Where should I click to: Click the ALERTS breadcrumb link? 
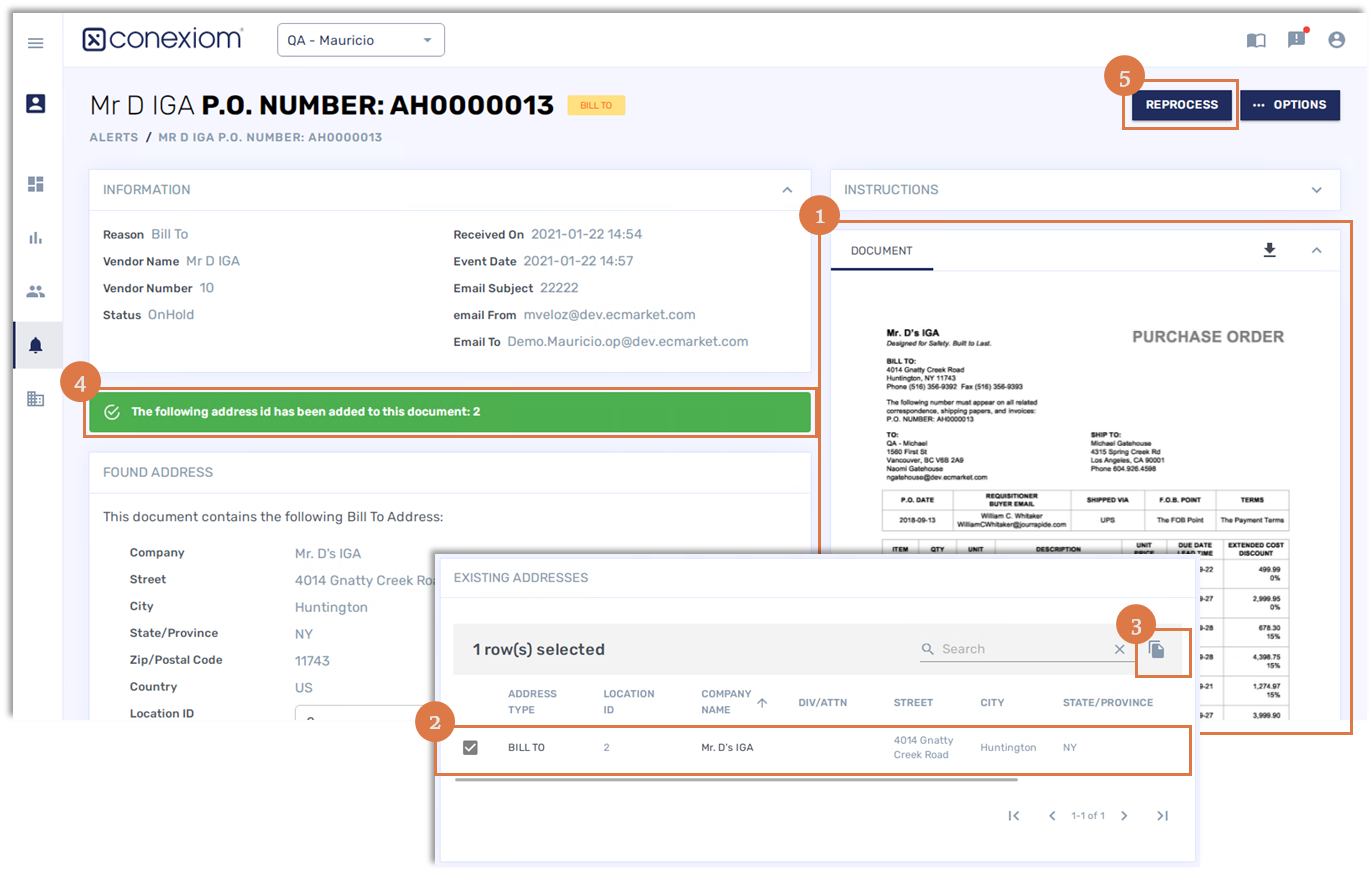click(x=114, y=137)
